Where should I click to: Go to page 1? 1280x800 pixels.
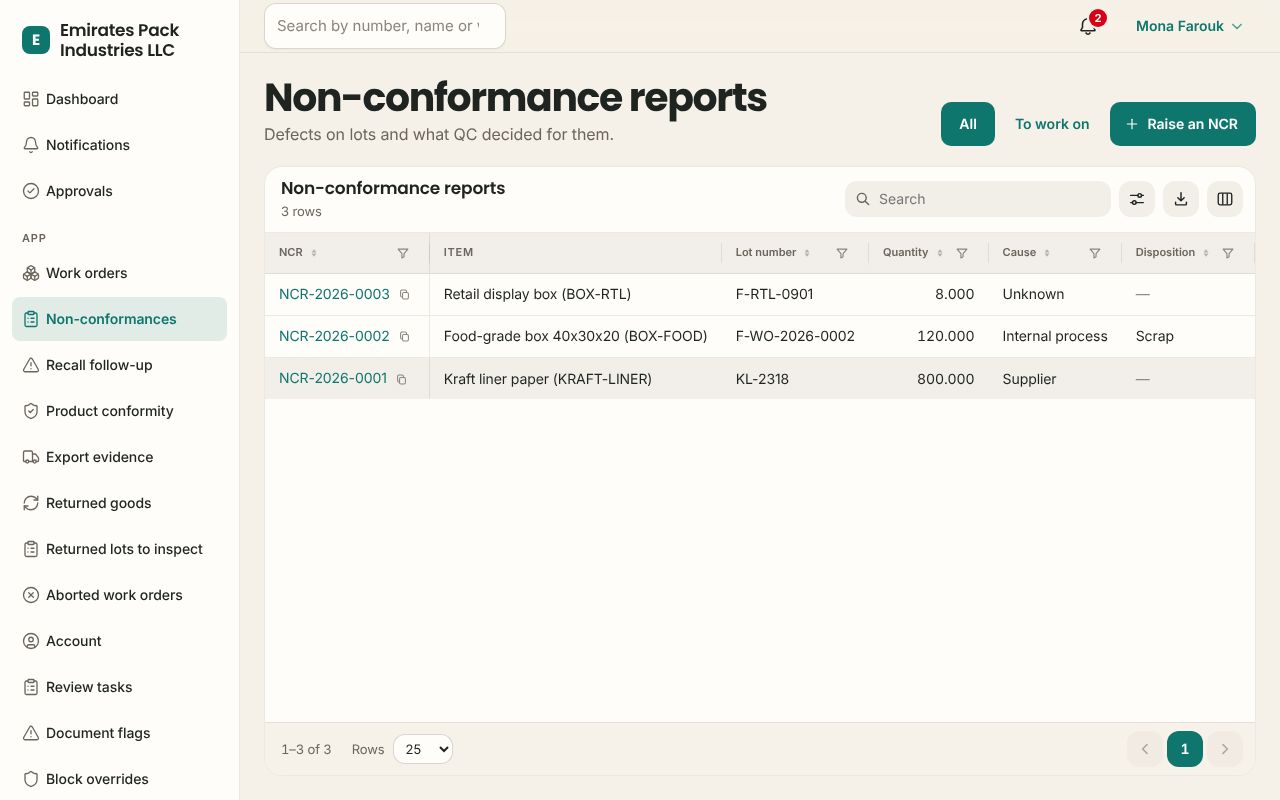(x=1185, y=749)
